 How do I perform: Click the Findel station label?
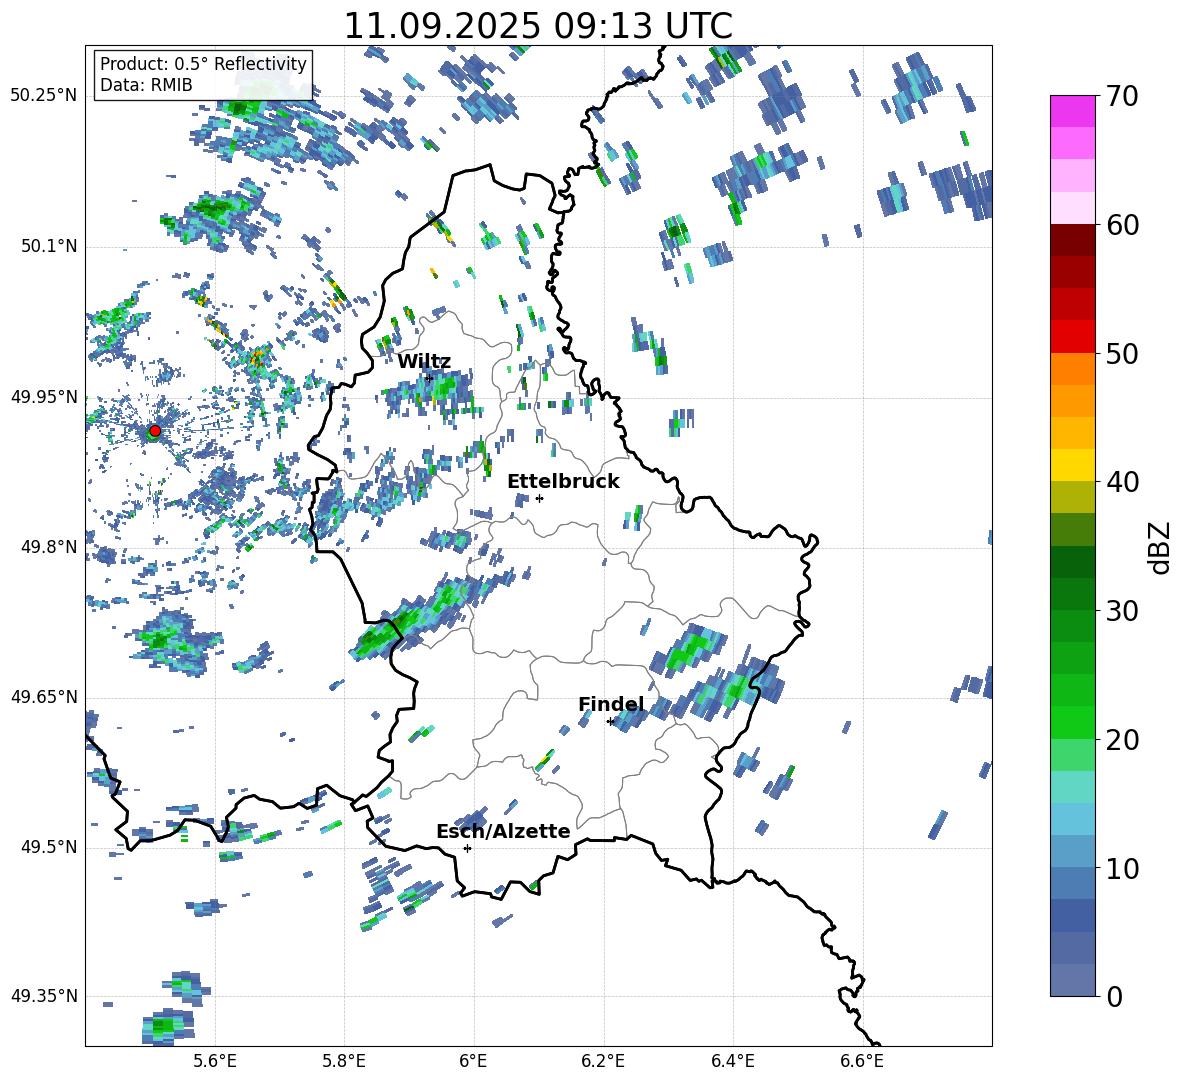tap(611, 704)
